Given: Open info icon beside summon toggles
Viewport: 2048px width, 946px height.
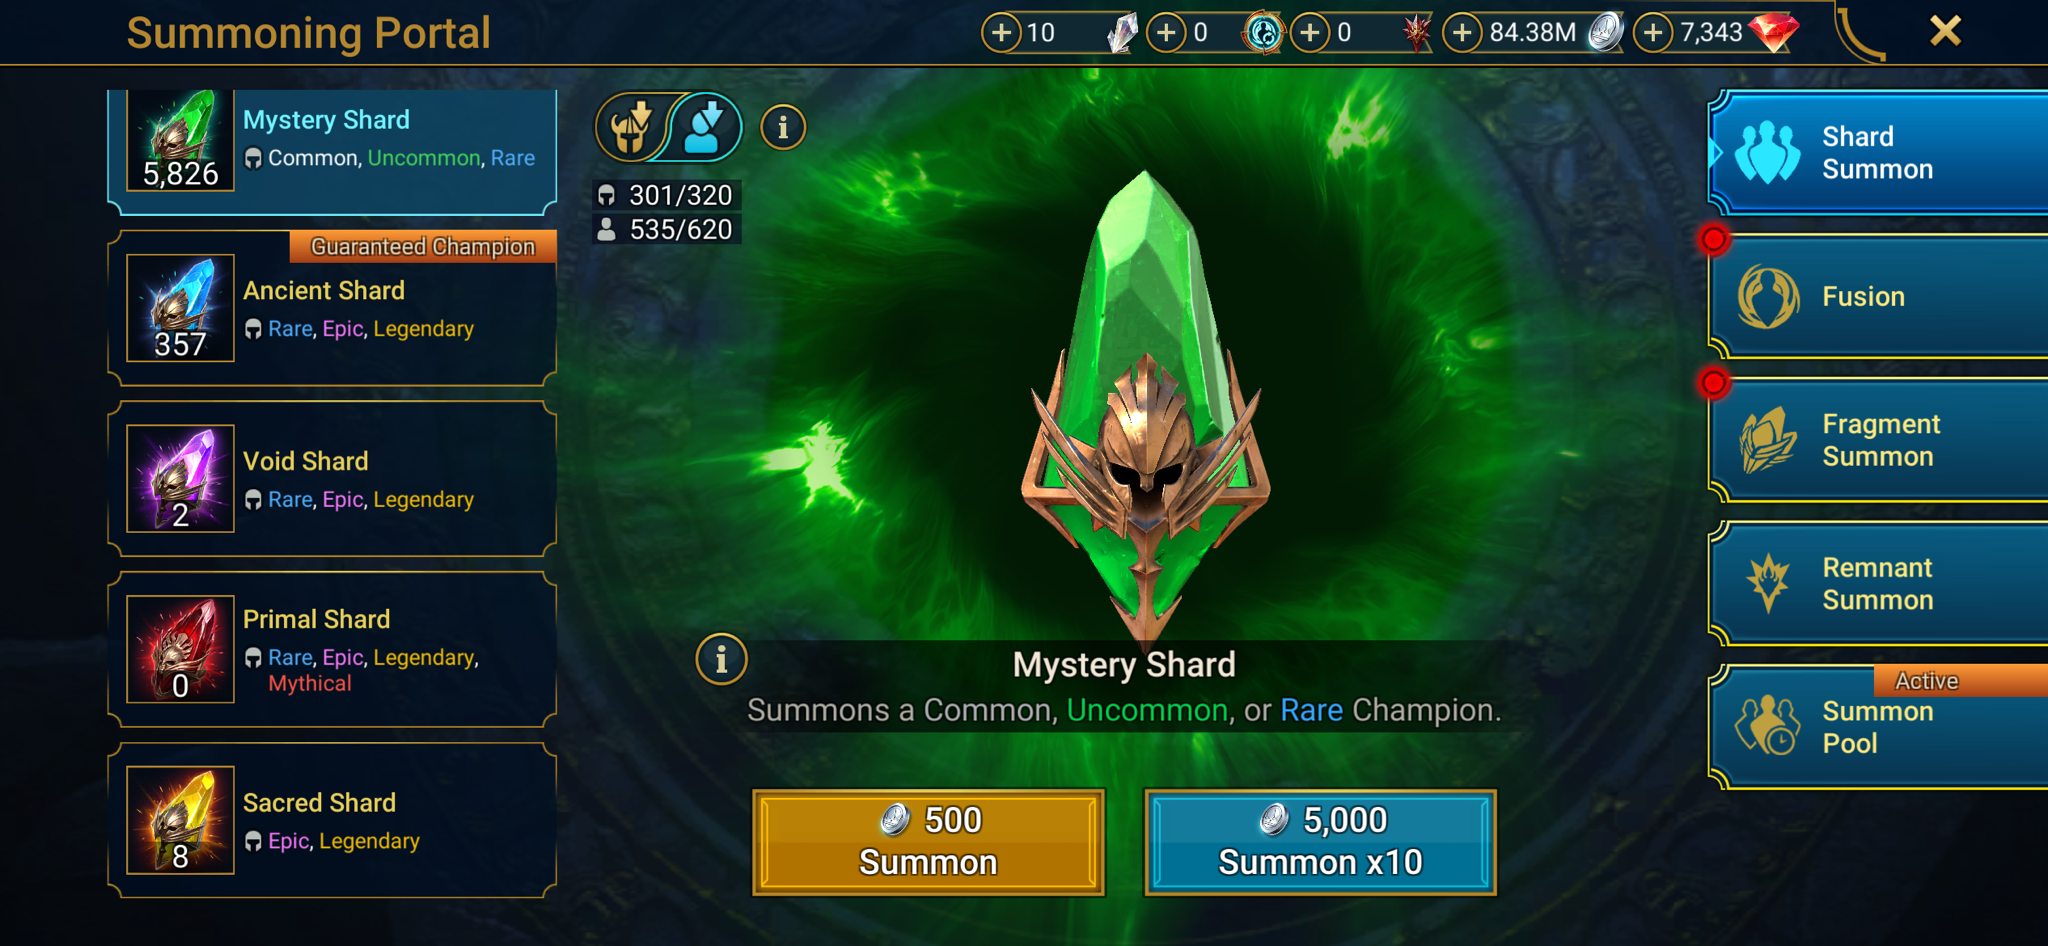Looking at the screenshot, I should tap(783, 128).
